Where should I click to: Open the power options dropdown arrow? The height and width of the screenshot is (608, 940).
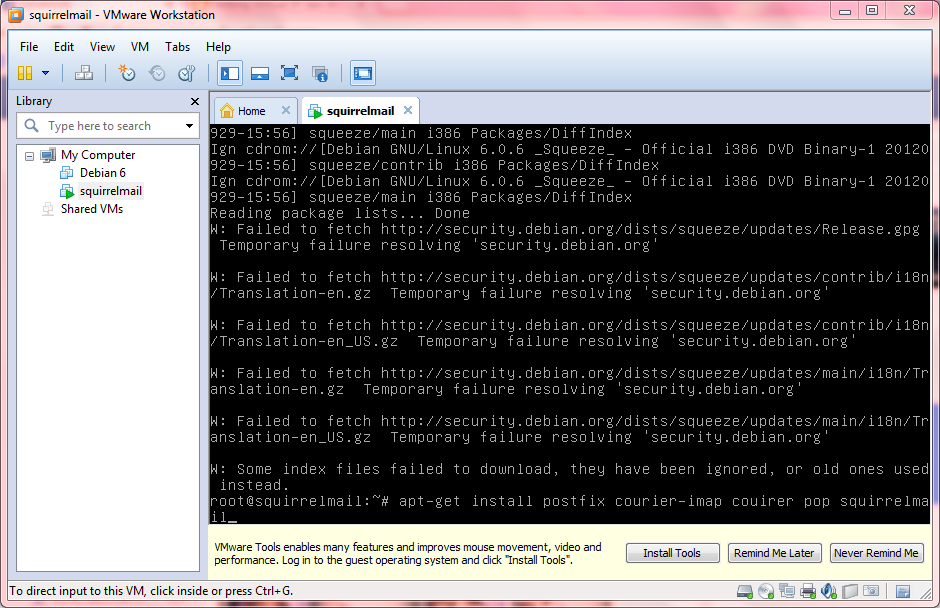tap(46, 73)
